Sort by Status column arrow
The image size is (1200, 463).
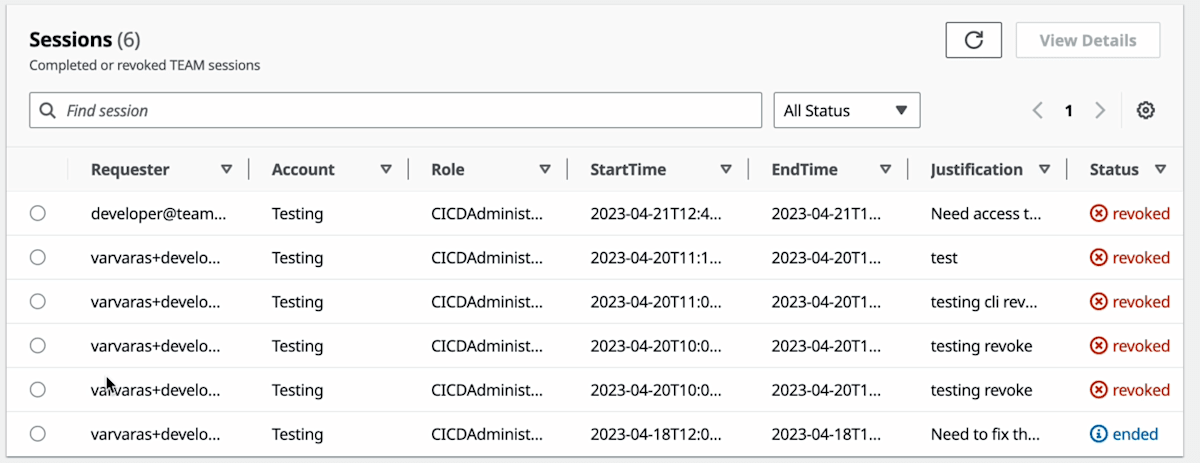(1160, 169)
